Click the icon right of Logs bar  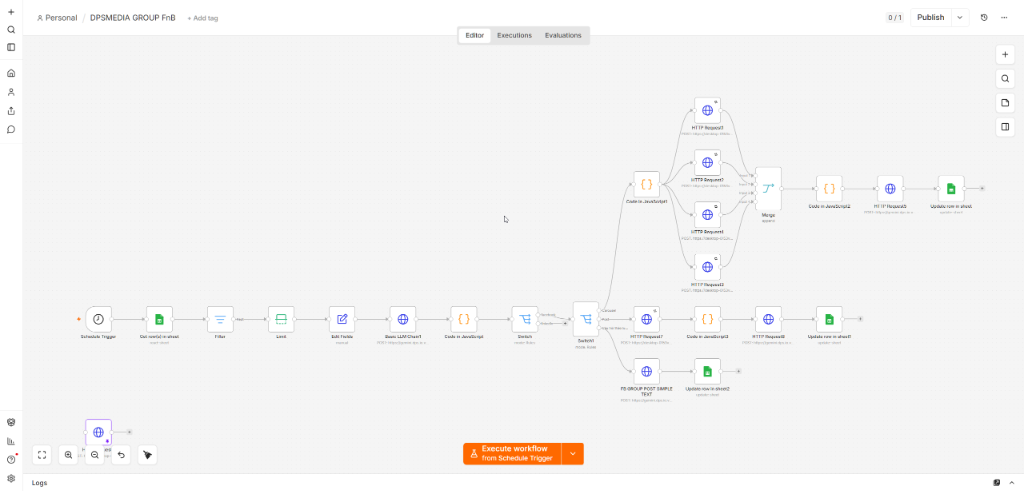(997, 483)
